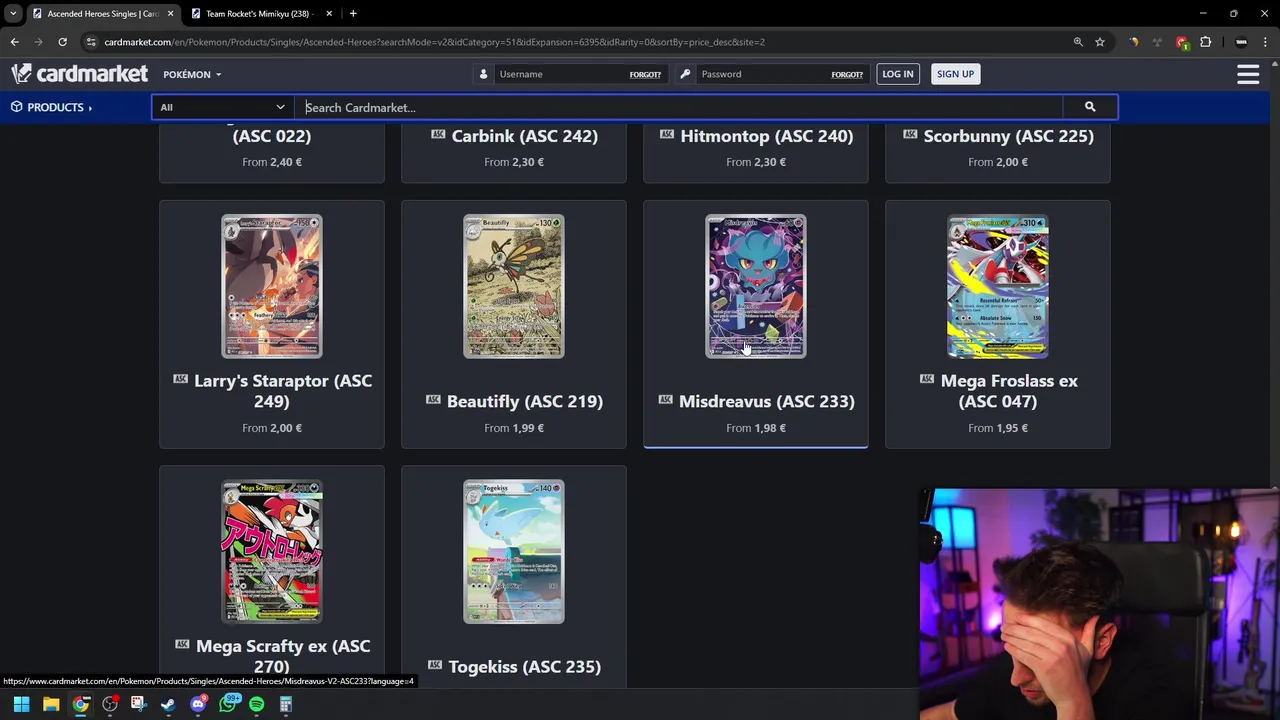Open Steam from taskbar

tap(168, 704)
